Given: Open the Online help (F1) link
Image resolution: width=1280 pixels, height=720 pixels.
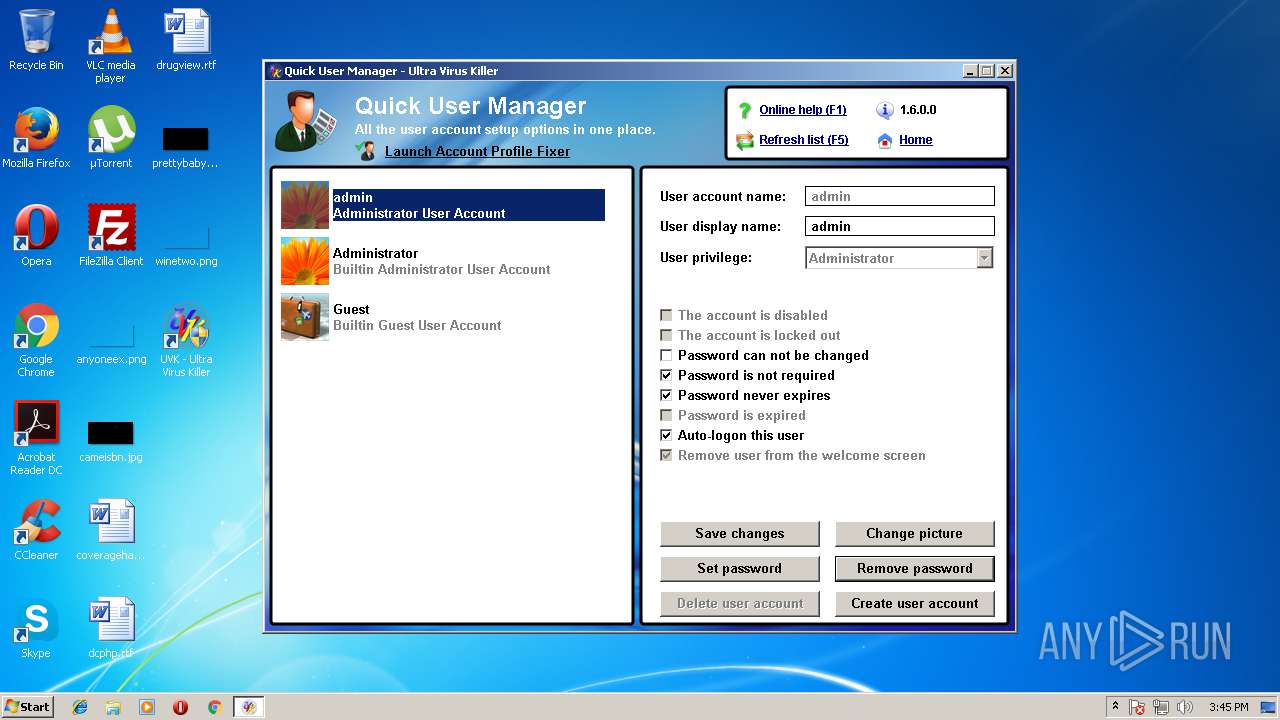Looking at the screenshot, I should pos(803,110).
